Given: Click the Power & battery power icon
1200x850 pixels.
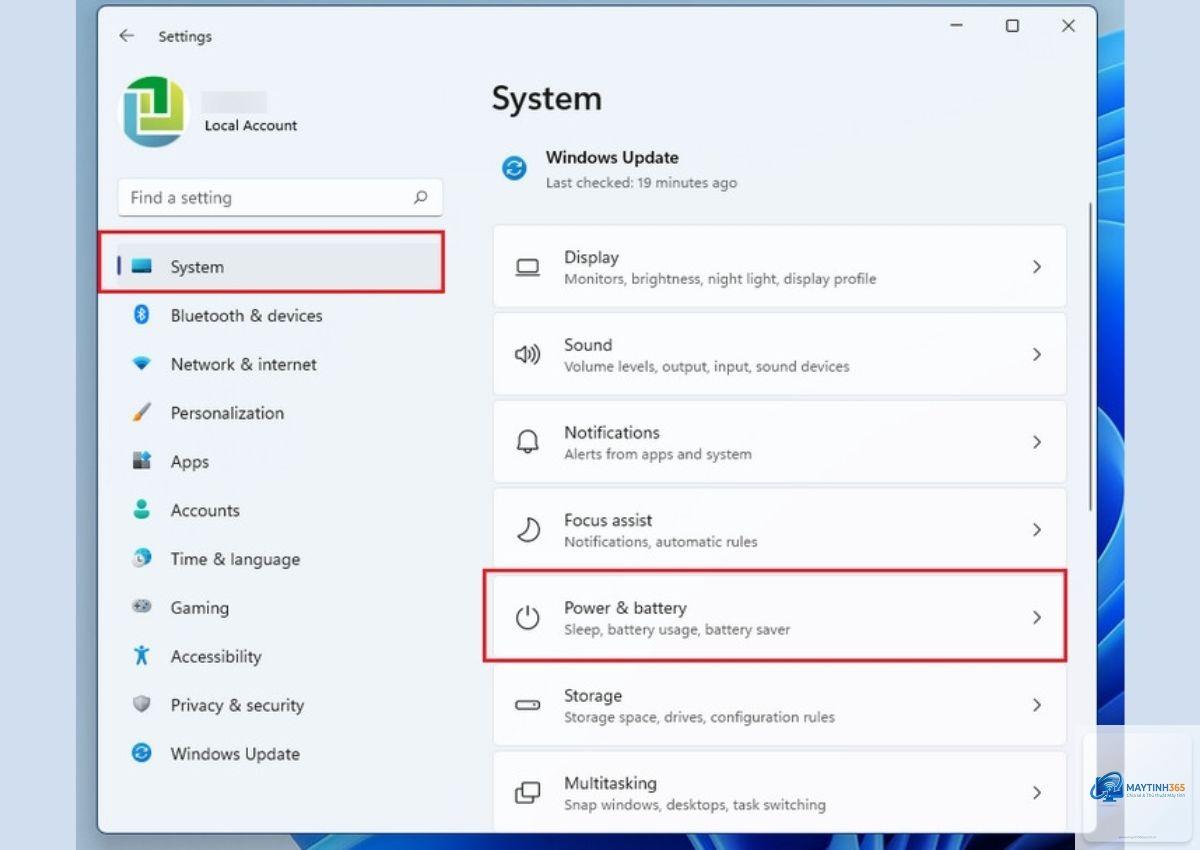Looking at the screenshot, I should [527, 617].
